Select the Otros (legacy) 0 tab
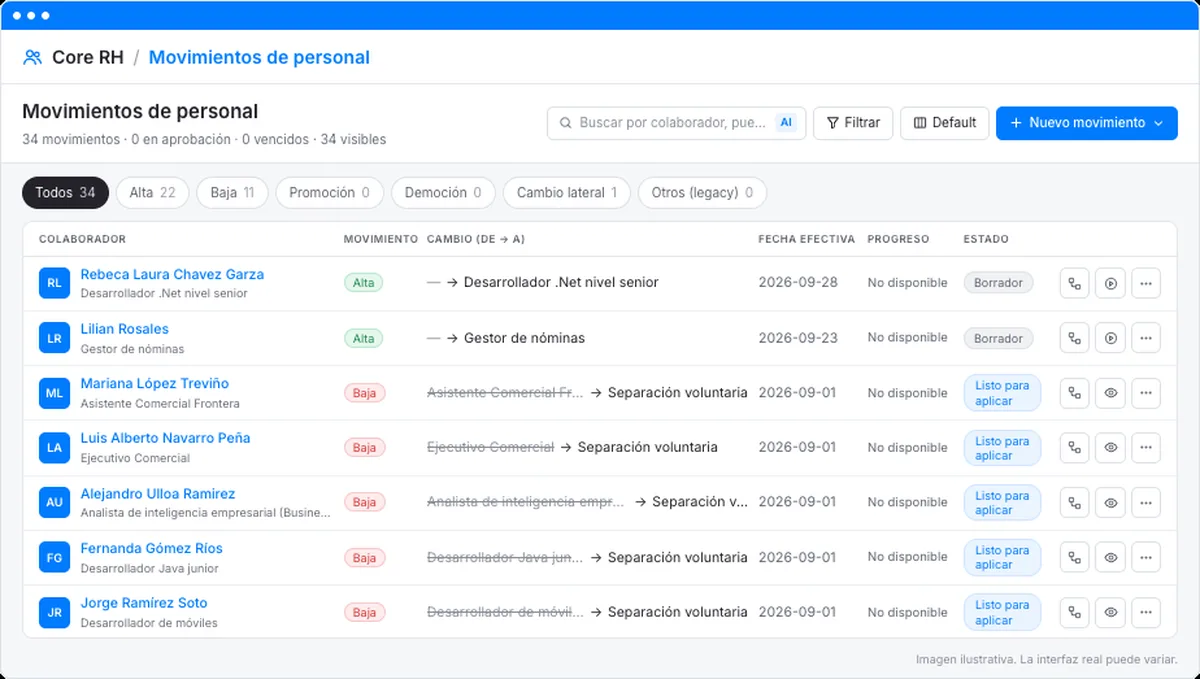Screen dimensions: 1200x679 702,193
